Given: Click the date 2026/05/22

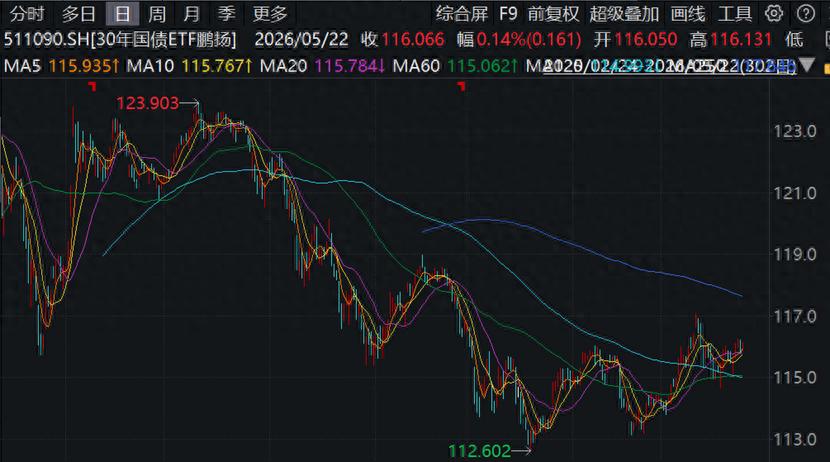Looking at the screenshot, I should (x=301, y=40).
